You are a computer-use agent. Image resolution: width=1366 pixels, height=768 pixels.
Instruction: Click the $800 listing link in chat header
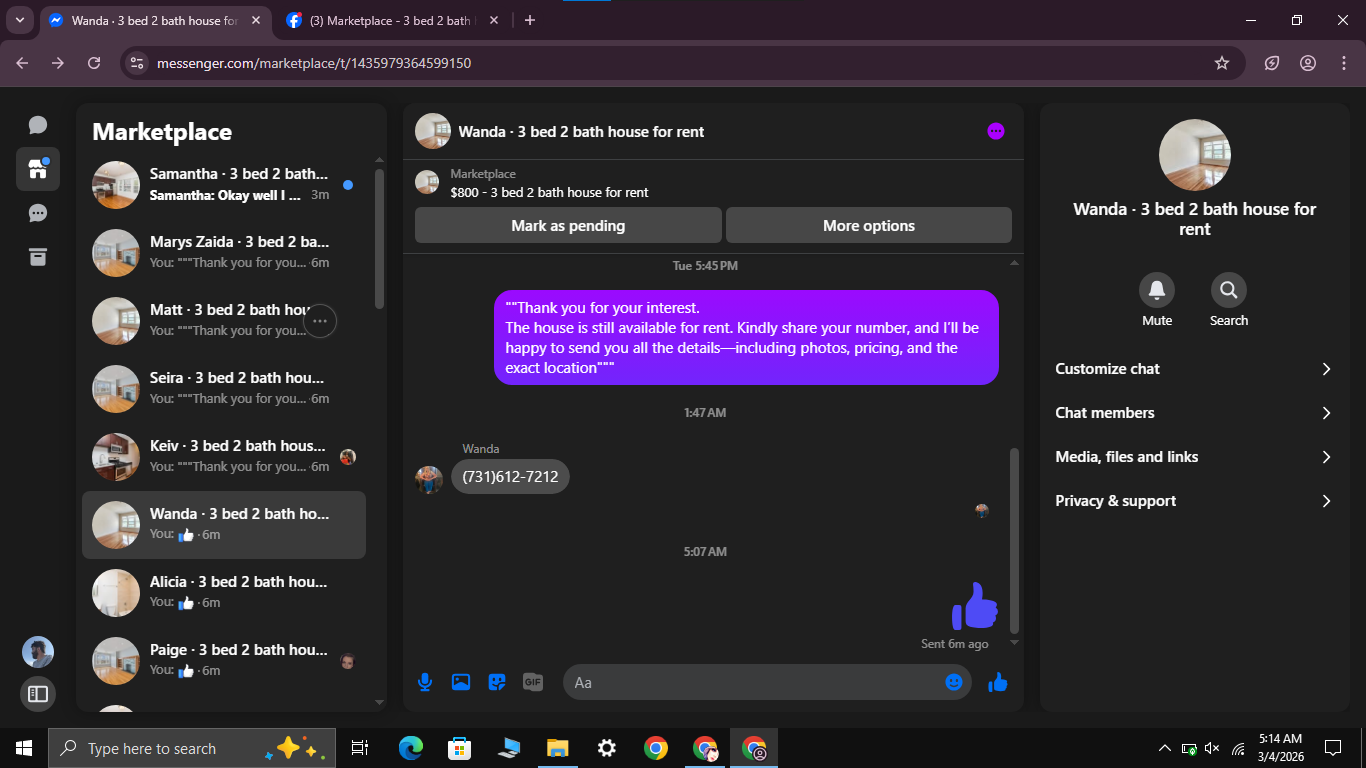click(x=549, y=192)
